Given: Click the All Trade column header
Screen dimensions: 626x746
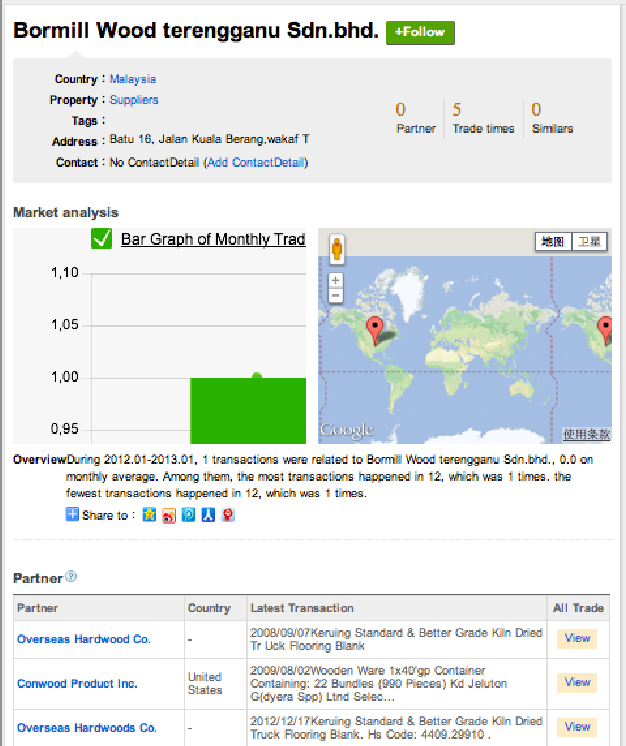Looking at the screenshot, I should 578,608.
